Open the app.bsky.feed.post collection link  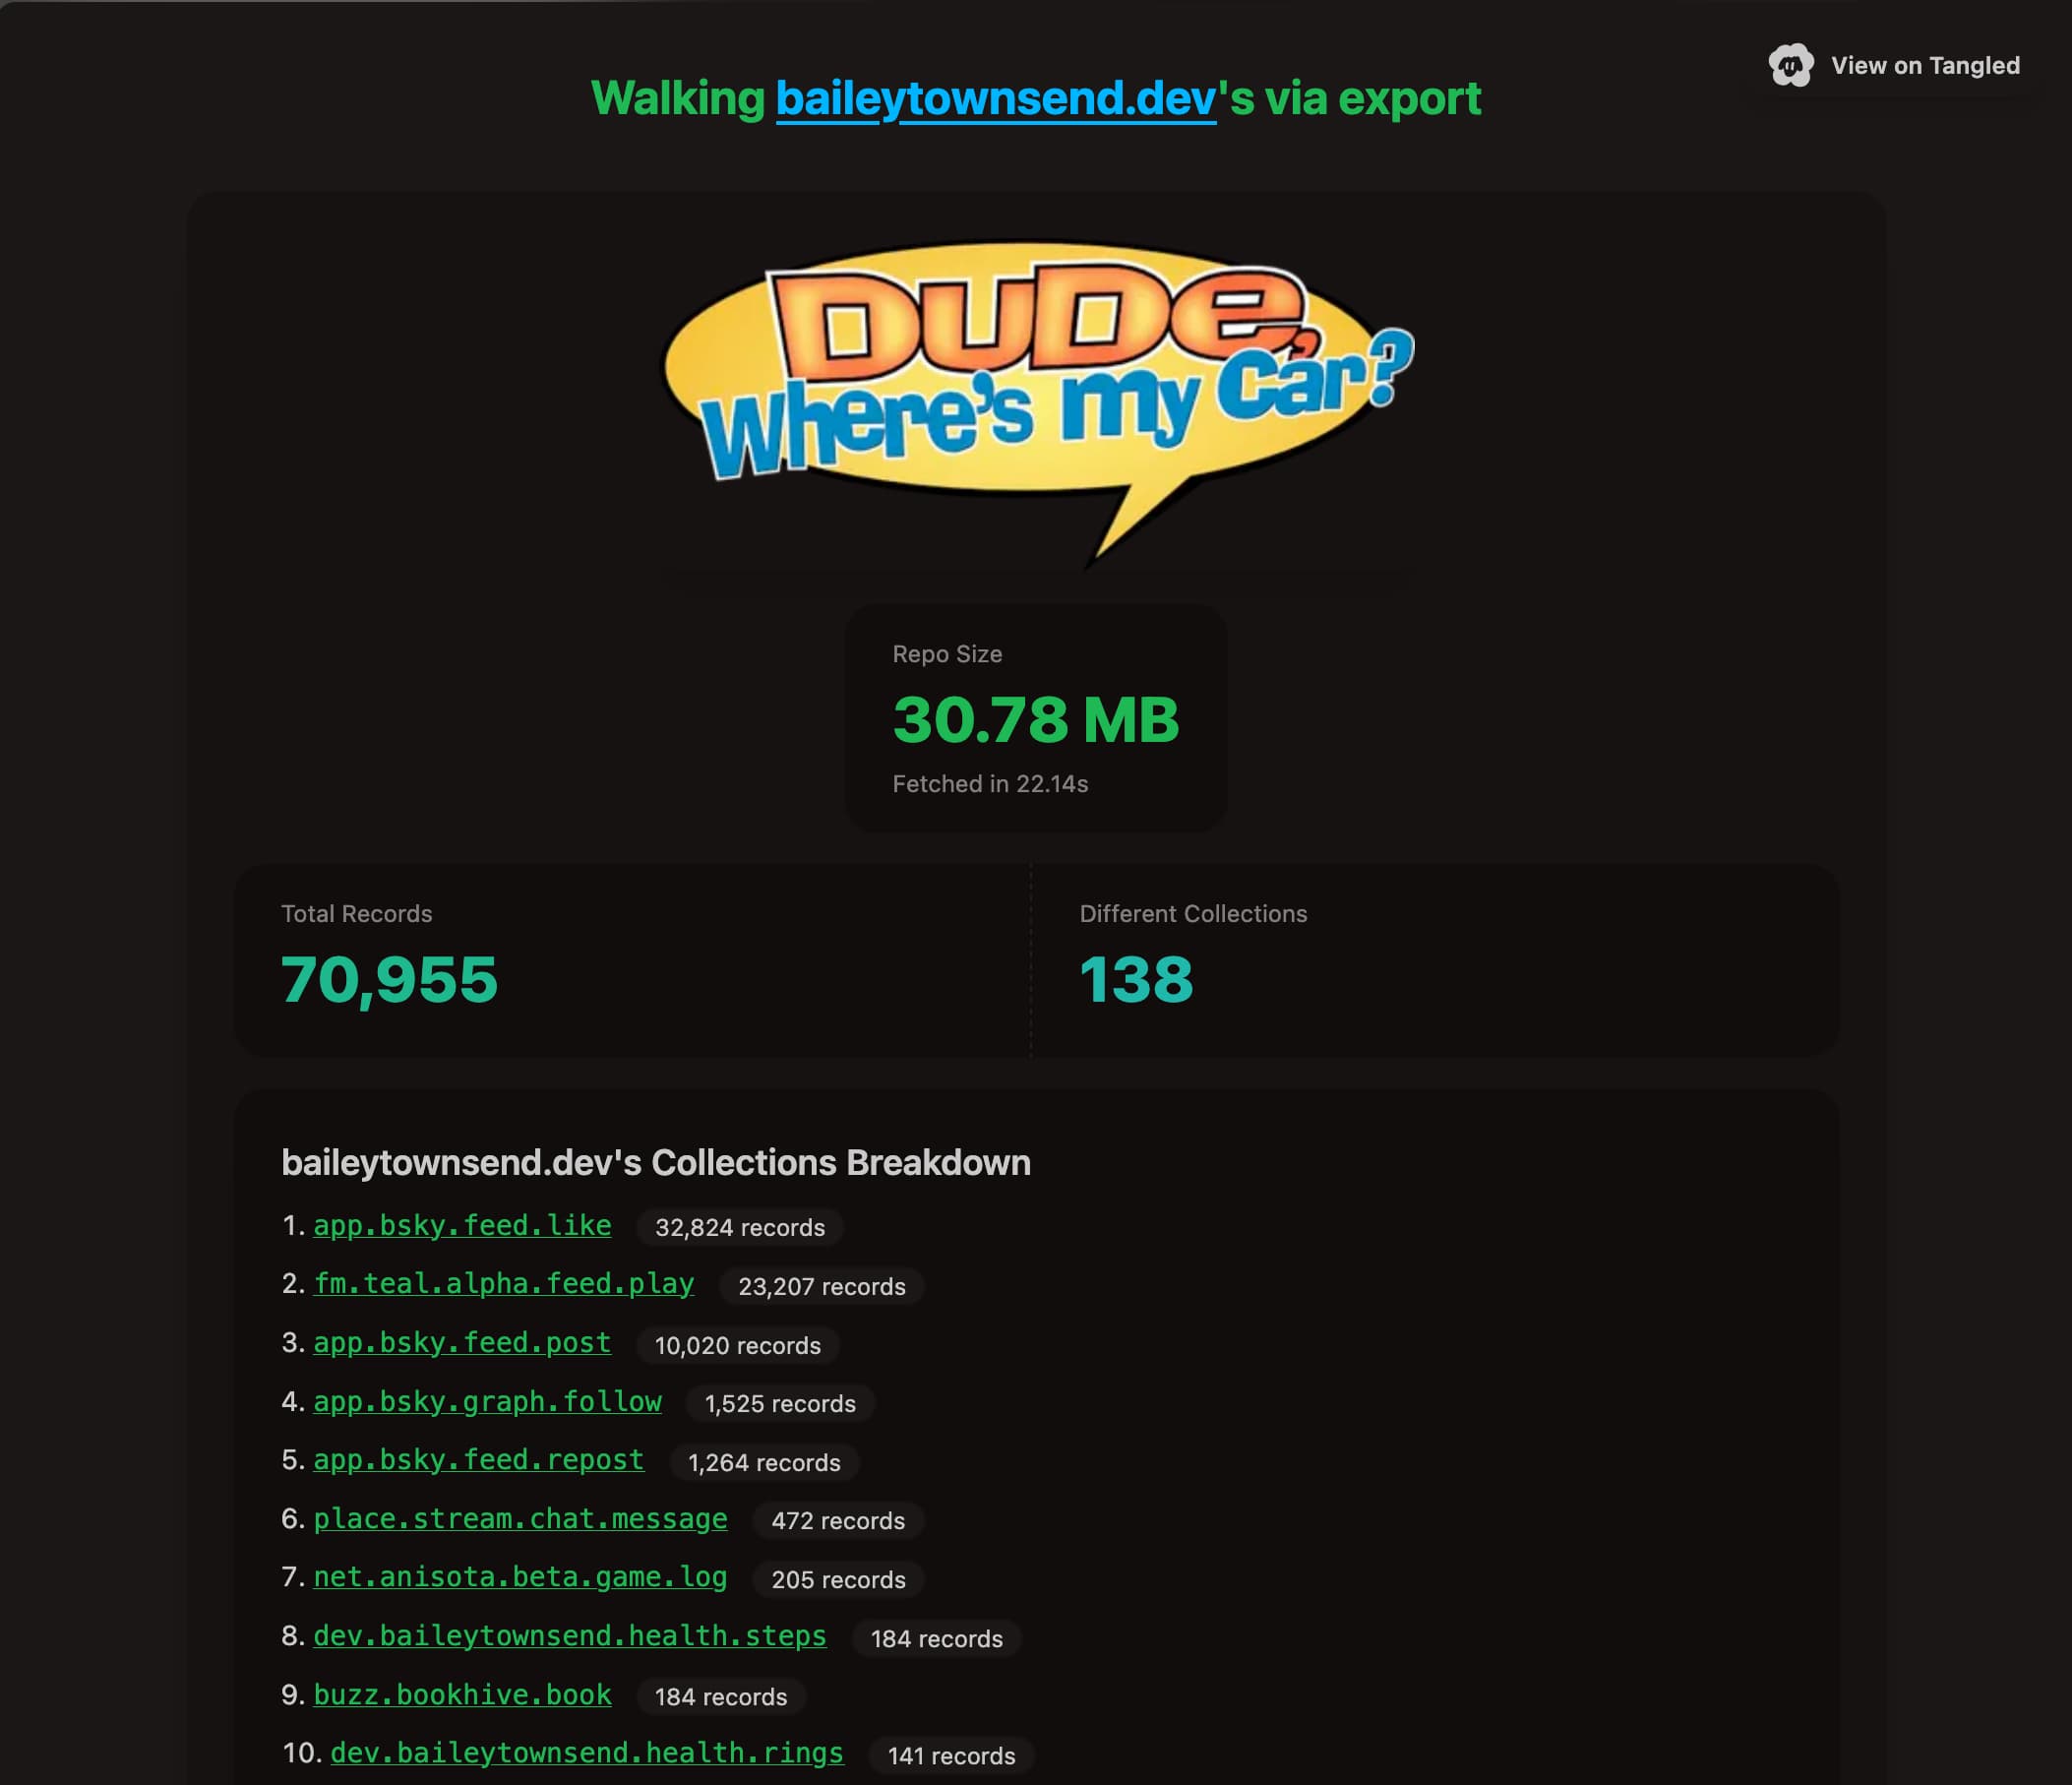462,1343
